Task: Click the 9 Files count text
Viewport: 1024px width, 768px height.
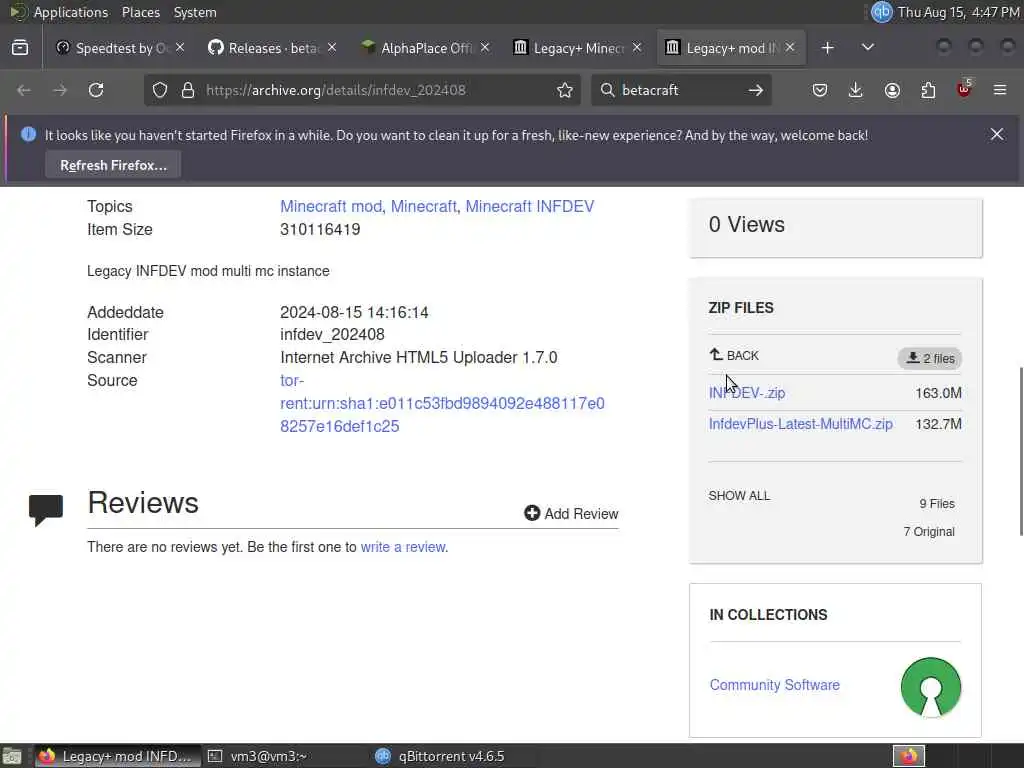Action: click(x=936, y=504)
